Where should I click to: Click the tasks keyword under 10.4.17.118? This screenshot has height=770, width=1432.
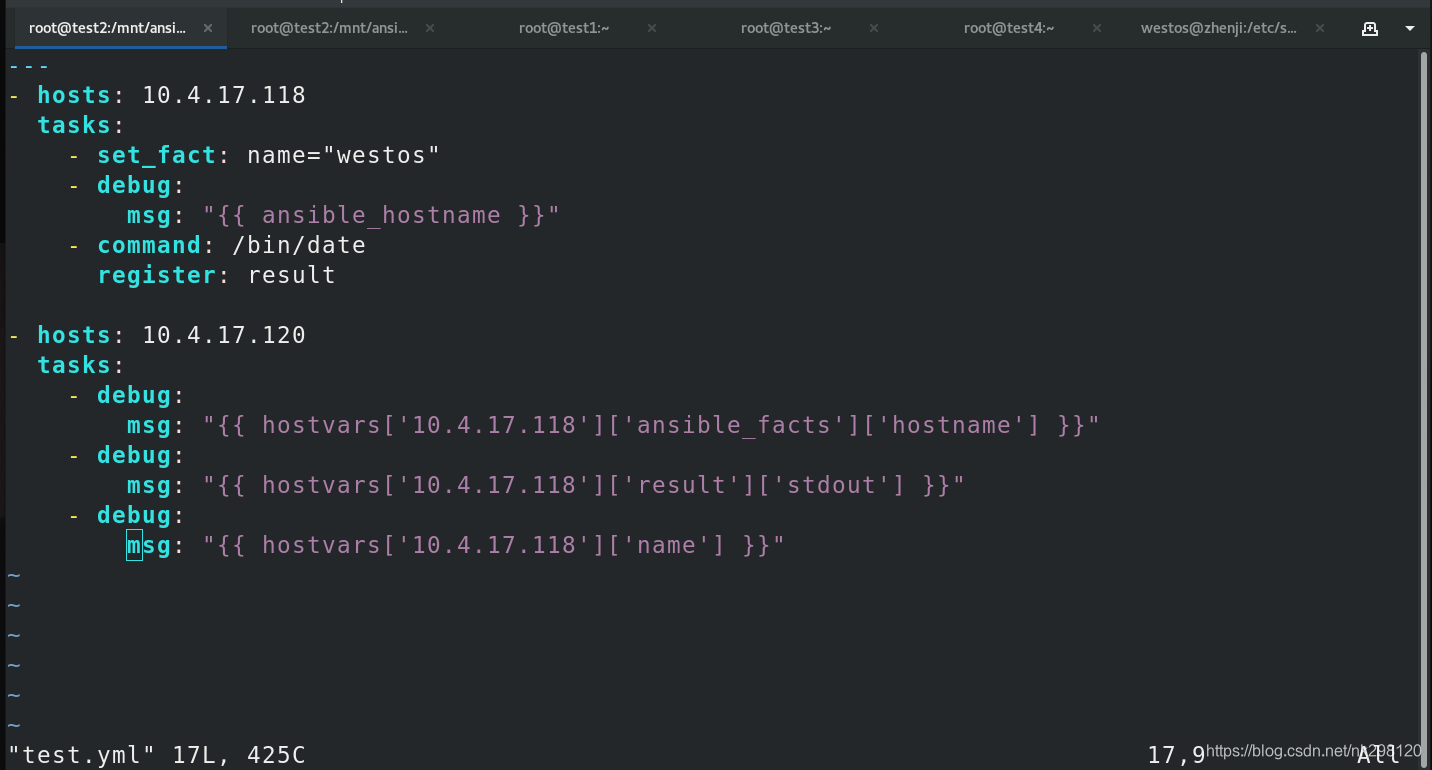pos(74,125)
